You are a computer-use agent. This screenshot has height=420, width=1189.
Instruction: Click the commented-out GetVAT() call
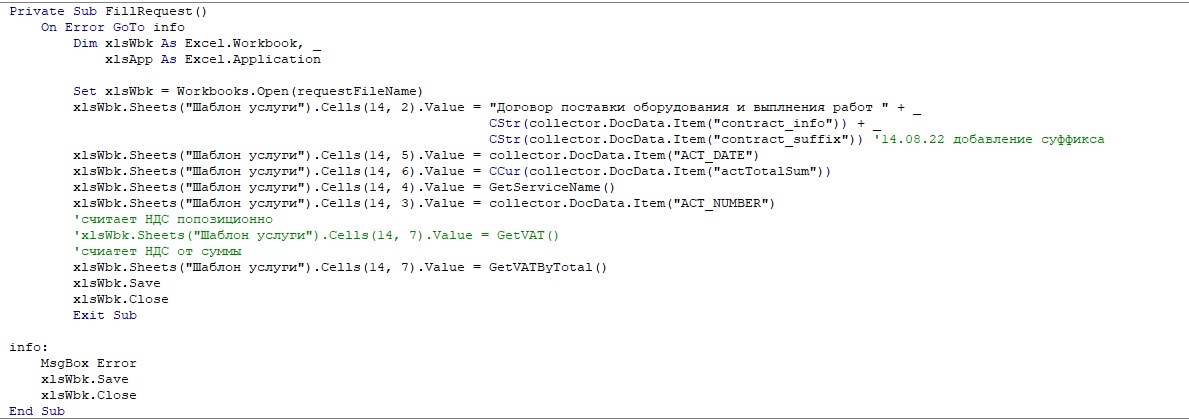click(x=524, y=235)
